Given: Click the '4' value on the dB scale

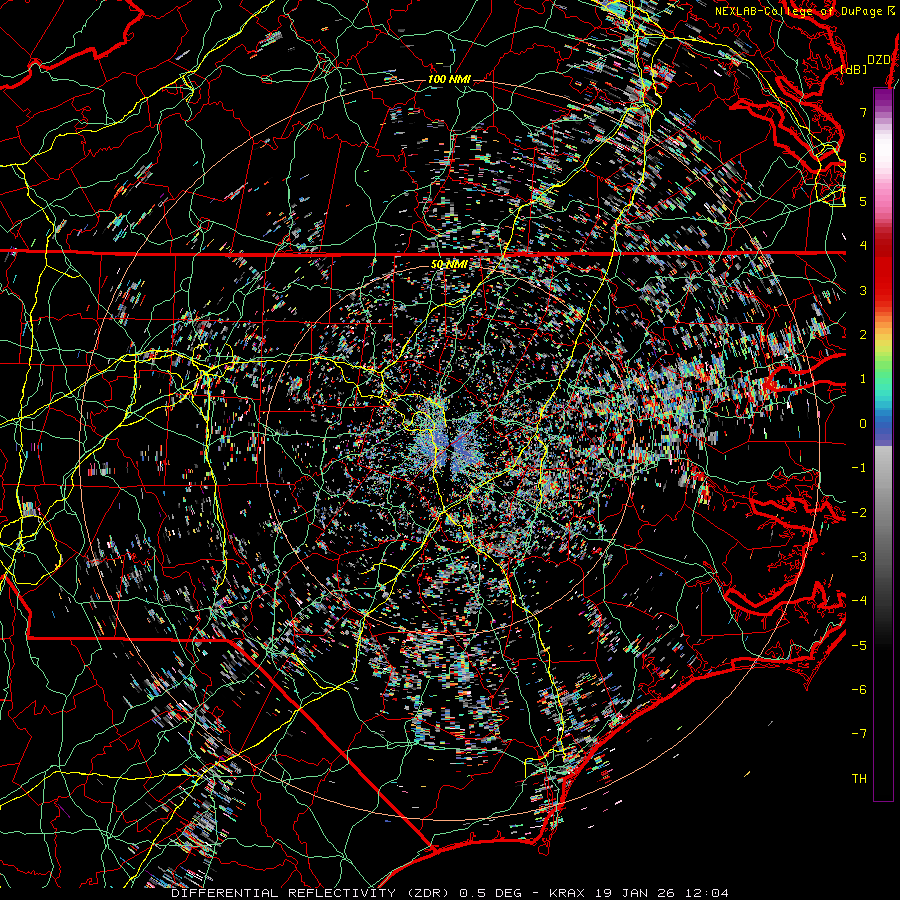Looking at the screenshot, I should pos(863,246).
